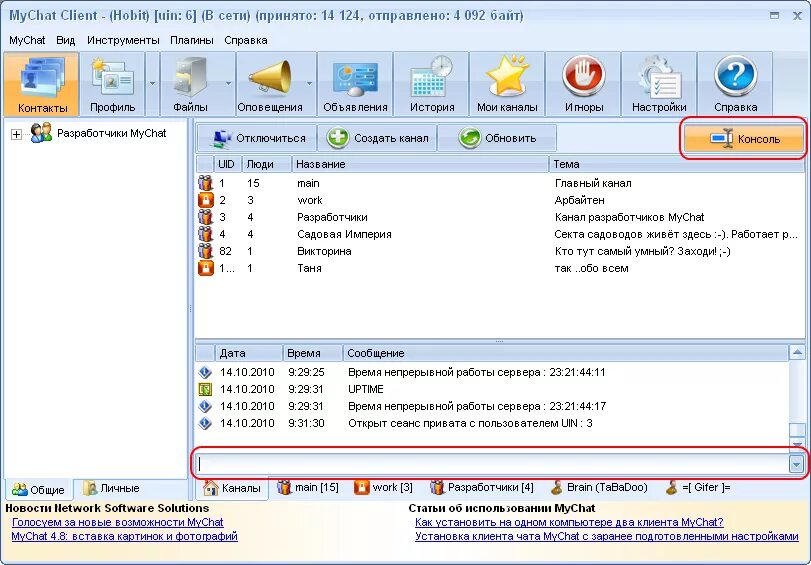
Task: Click the Дата column header in console
Action: click(249, 353)
